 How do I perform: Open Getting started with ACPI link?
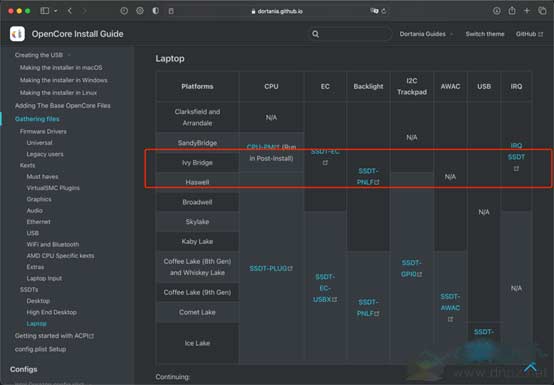[54, 336]
